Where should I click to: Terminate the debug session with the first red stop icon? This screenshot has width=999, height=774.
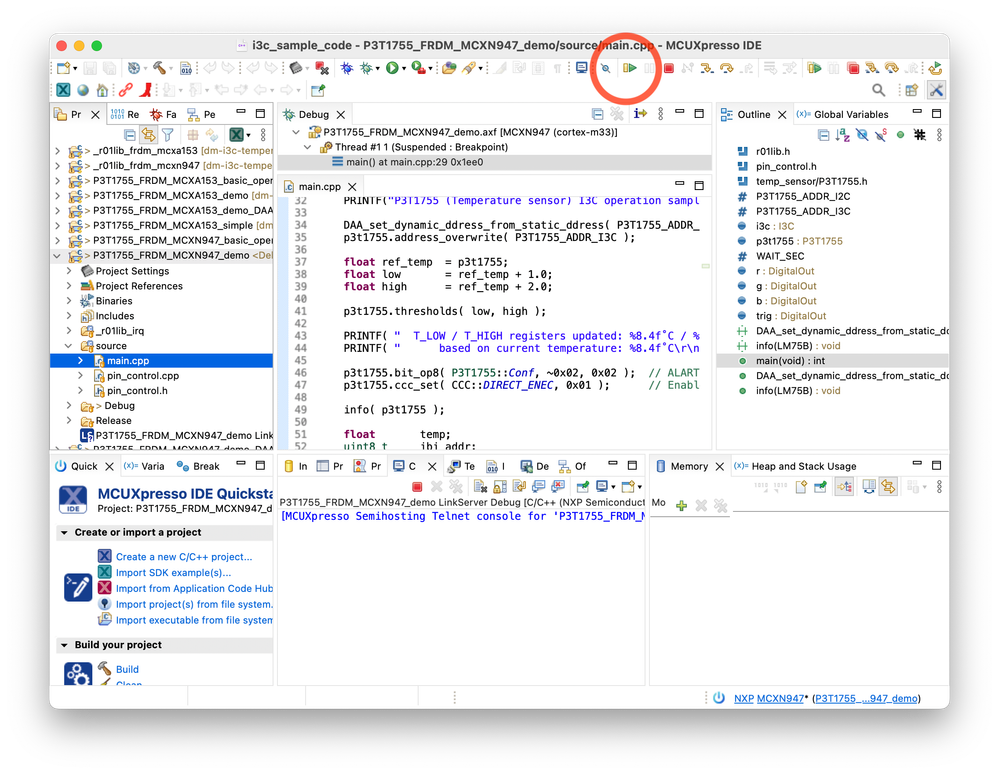tap(668, 68)
